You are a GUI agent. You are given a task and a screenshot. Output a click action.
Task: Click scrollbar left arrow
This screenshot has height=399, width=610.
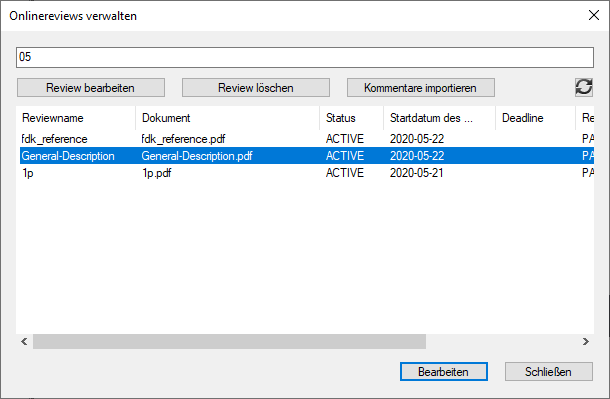24,341
